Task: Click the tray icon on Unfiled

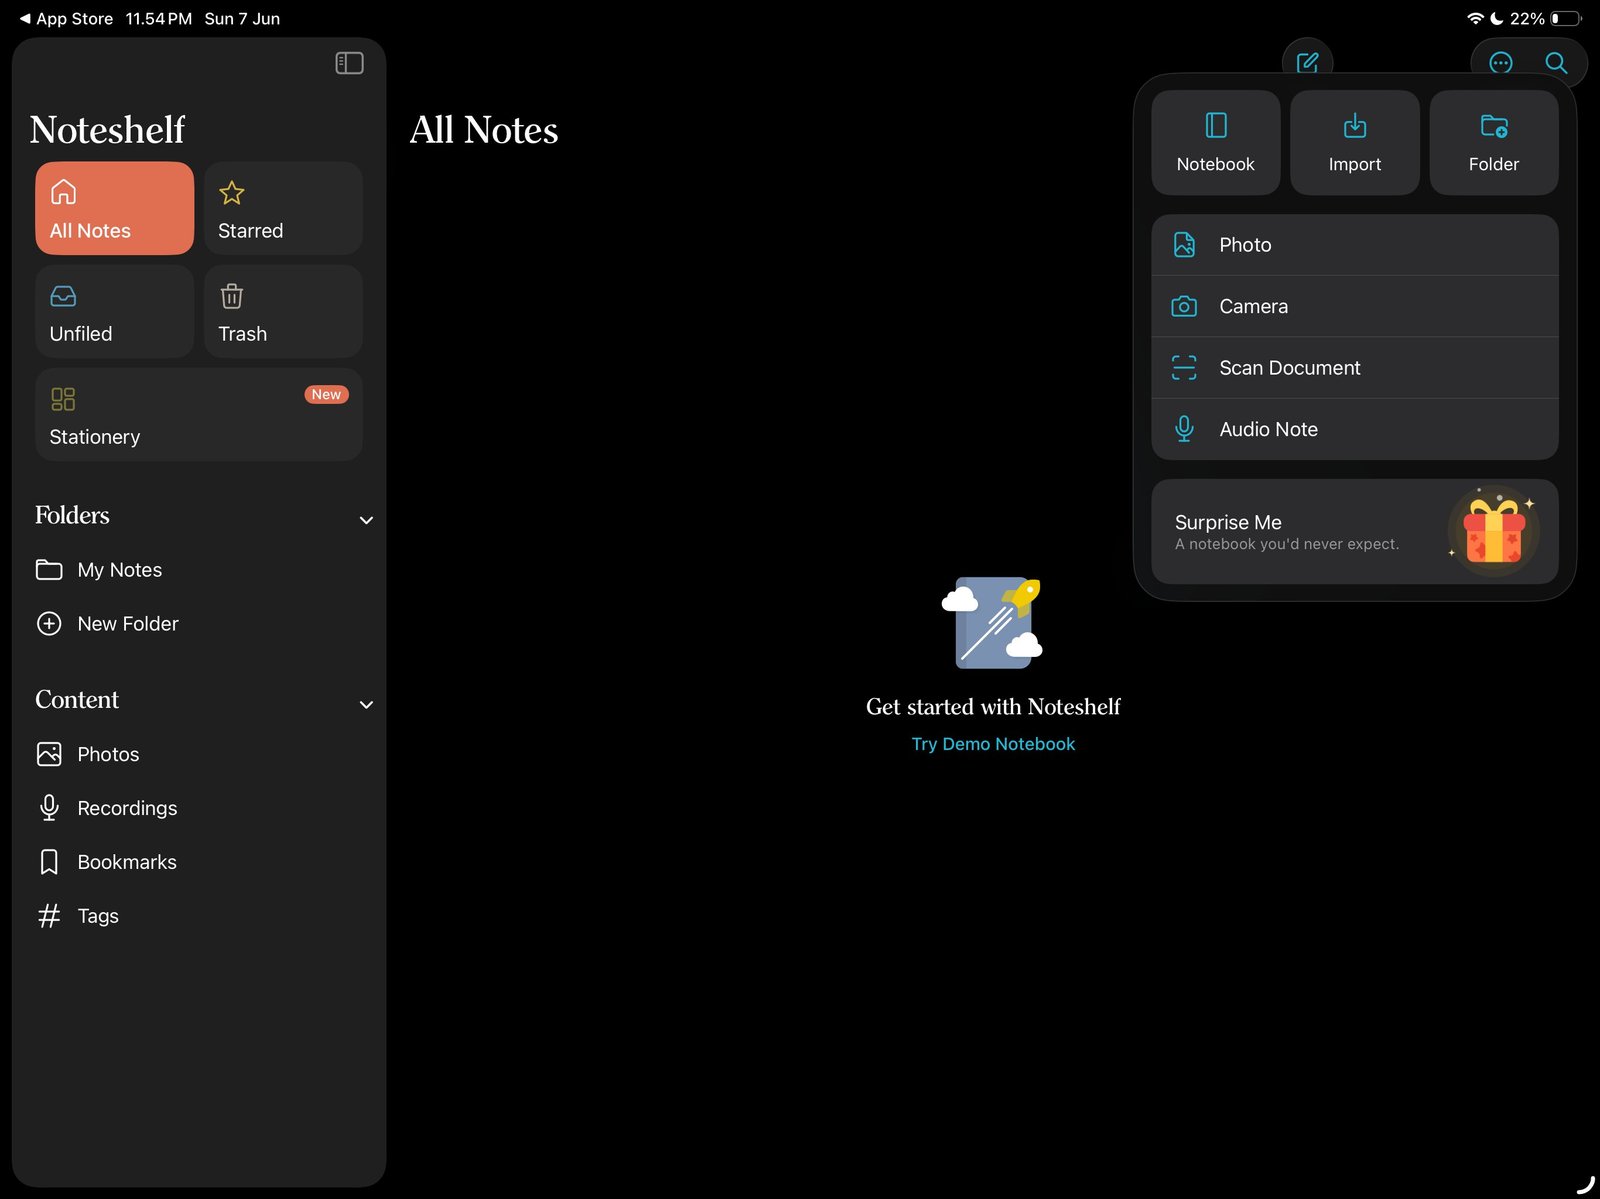Action: 63,296
